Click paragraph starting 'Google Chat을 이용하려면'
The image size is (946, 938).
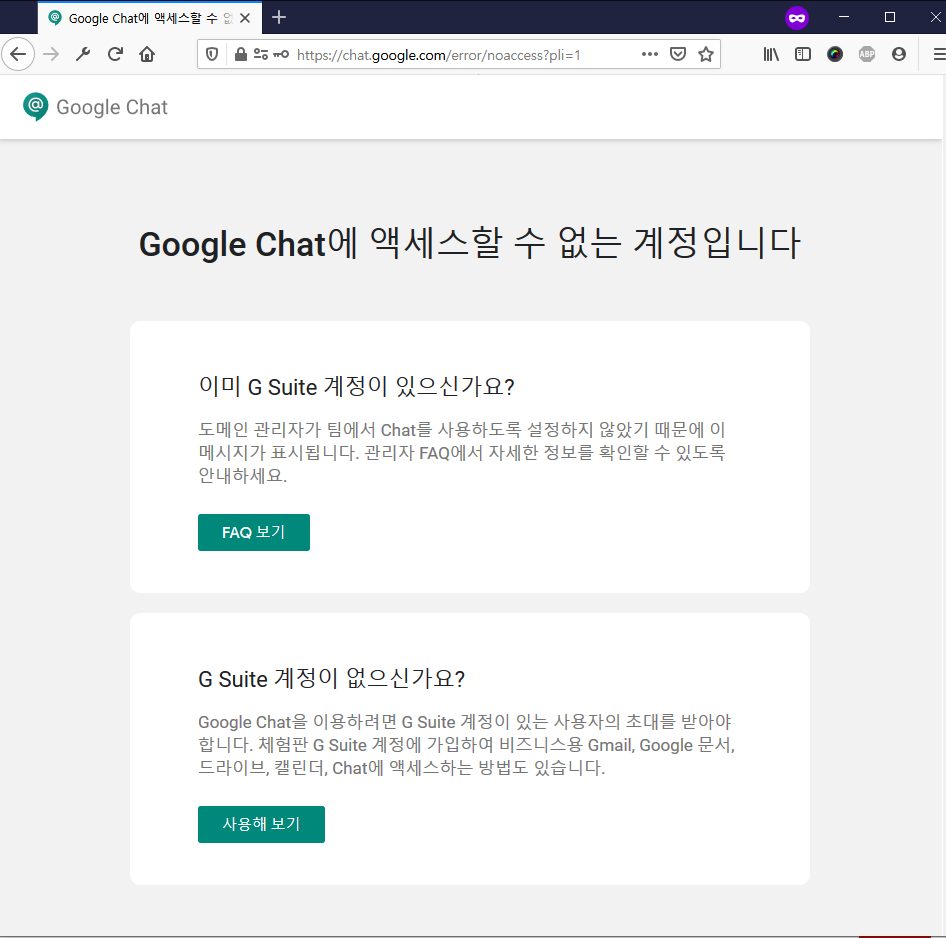pos(466,744)
